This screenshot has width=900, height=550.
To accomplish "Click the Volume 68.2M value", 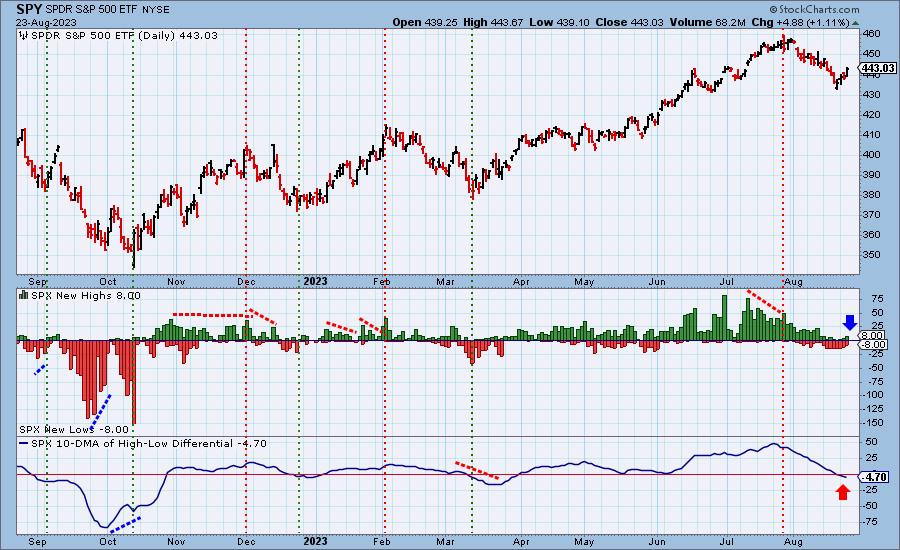I will pyautogui.click(x=707, y=22).
